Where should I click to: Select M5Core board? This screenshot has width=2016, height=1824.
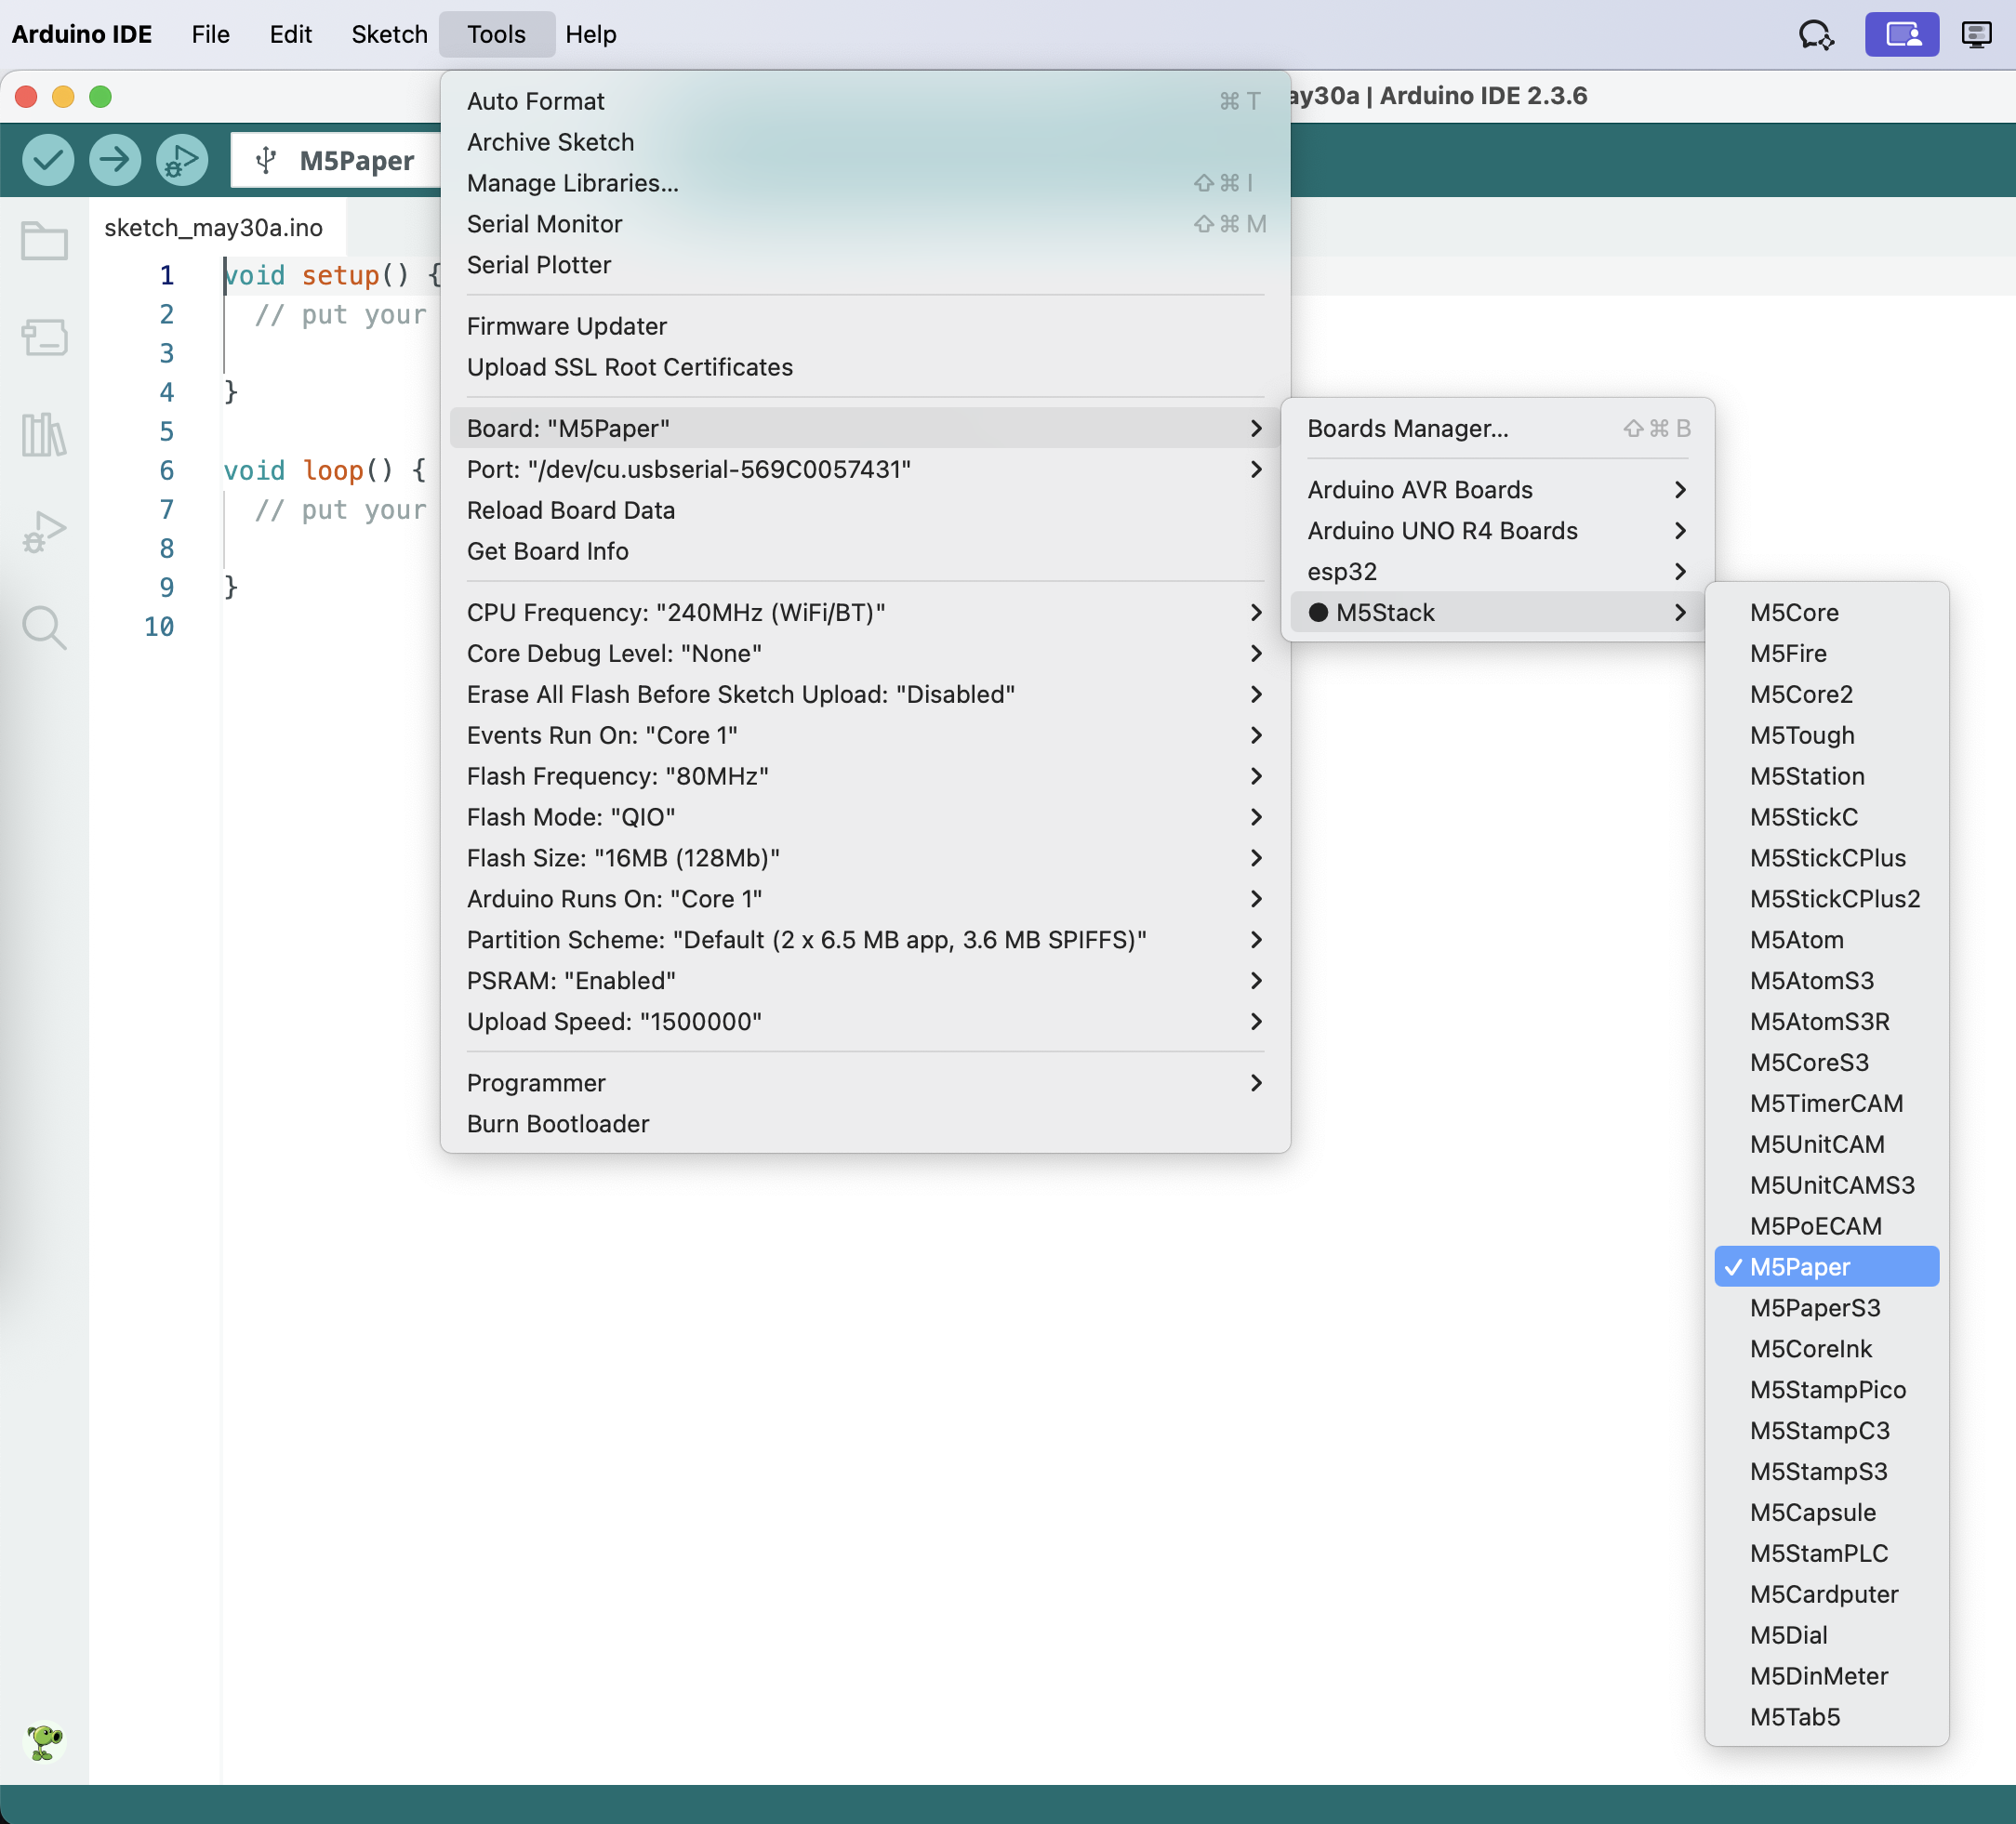[x=1826, y=612]
